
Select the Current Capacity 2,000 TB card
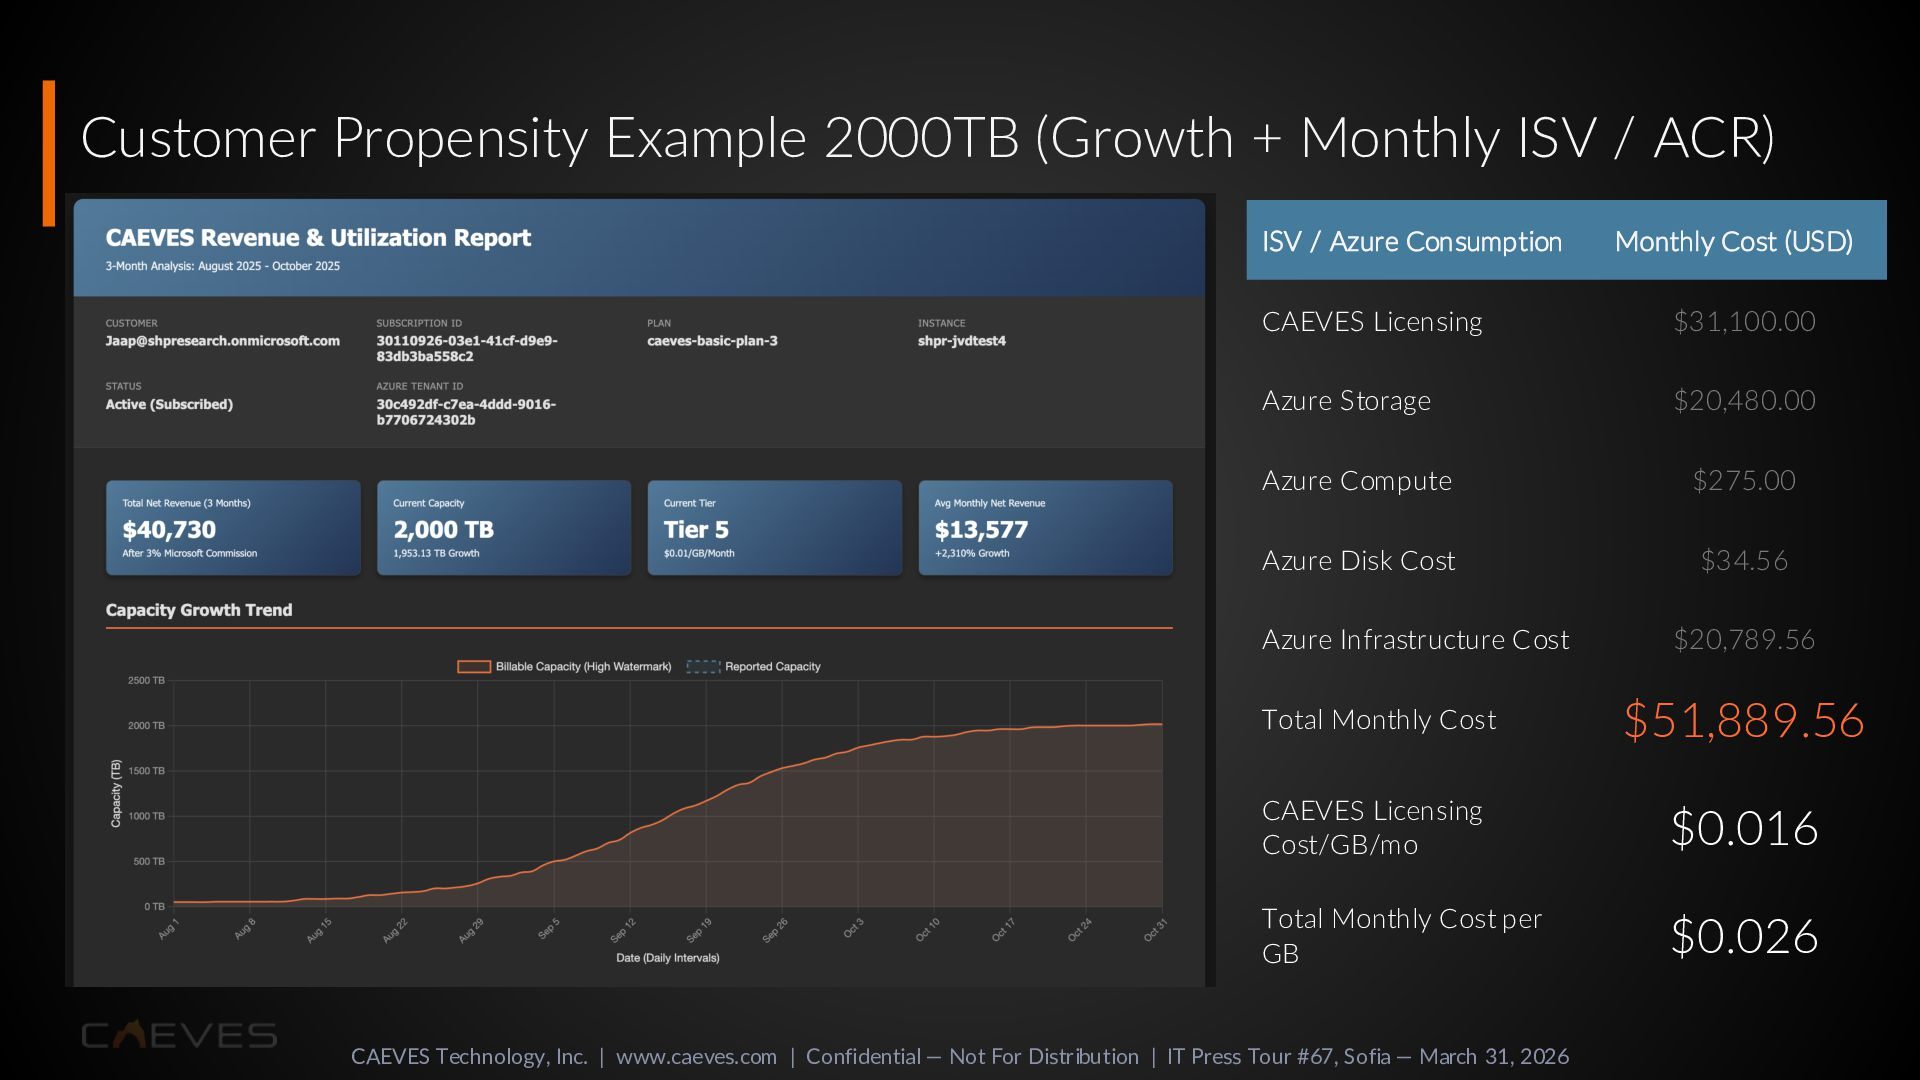pos(504,528)
